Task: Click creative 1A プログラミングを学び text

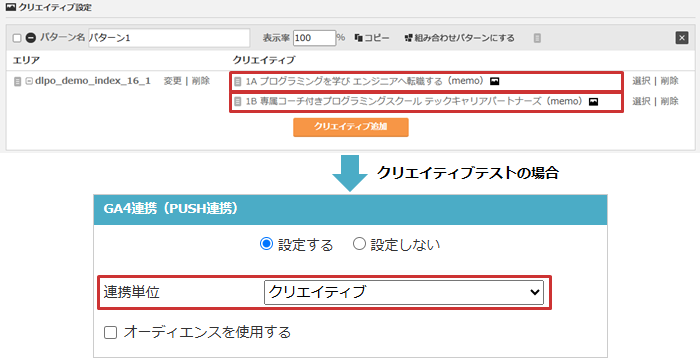Action: click(x=365, y=81)
